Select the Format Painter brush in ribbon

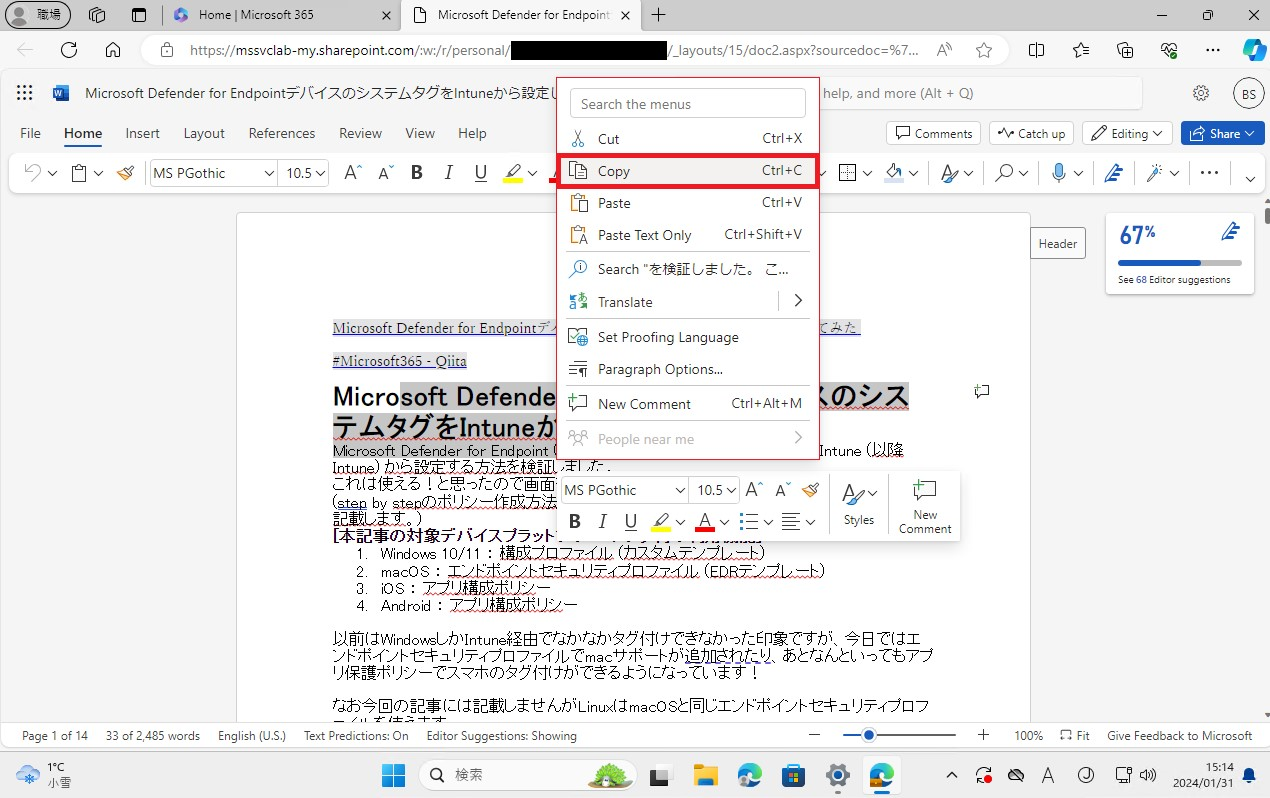pyautogui.click(x=125, y=173)
